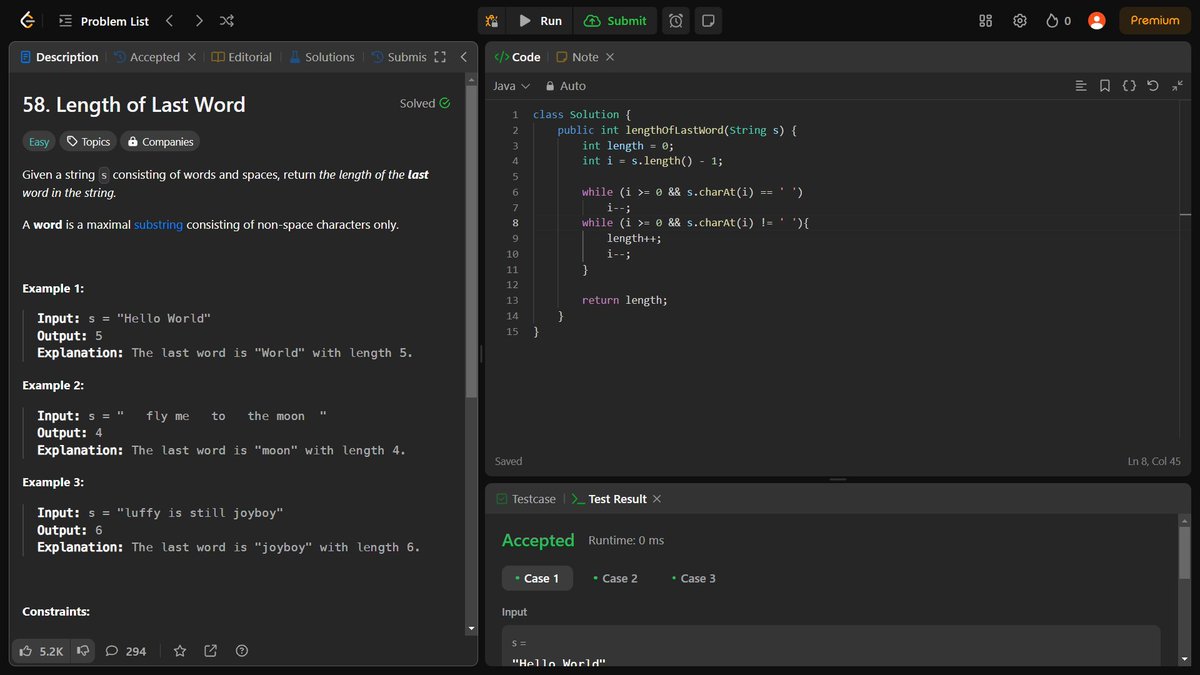The height and width of the screenshot is (675, 1200).
Task: Click the problem title '58. Length of Last Word'
Action: click(134, 104)
